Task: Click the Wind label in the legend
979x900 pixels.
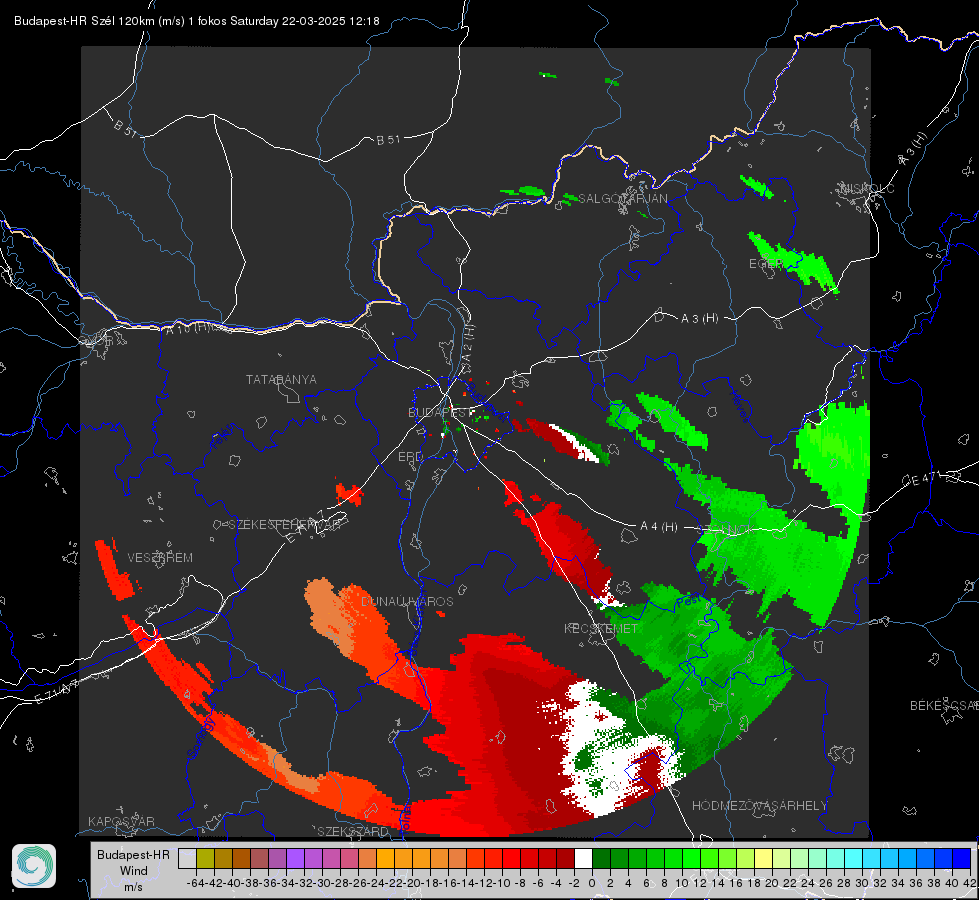Action: (x=134, y=871)
